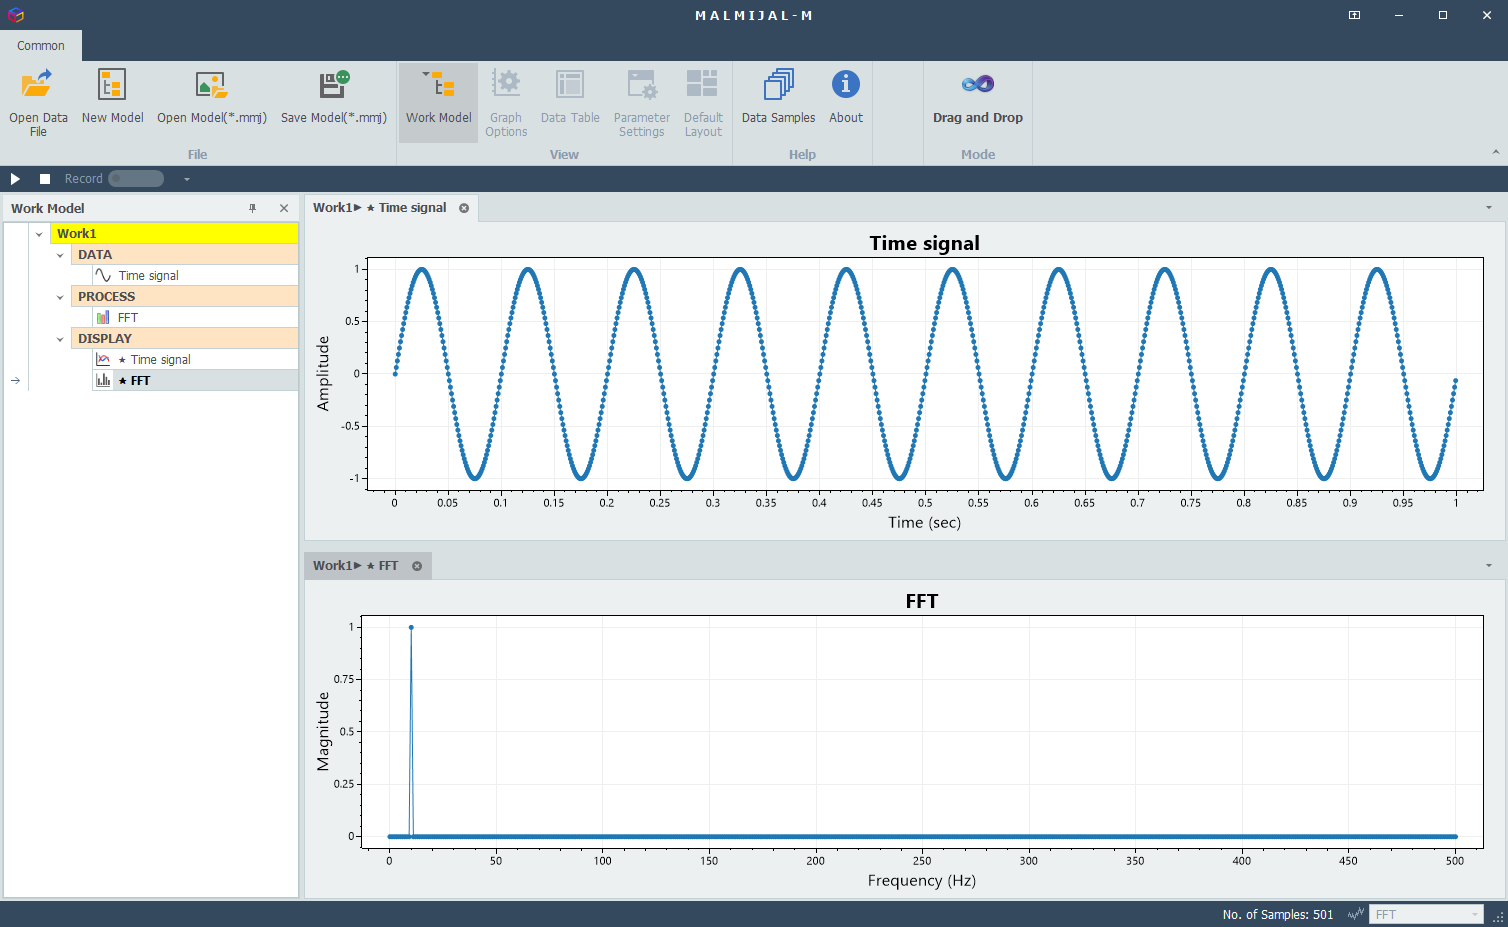Click the window layout icon near minimize
The height and width of the screenshot is (927, 1508).
(1354, 15)
